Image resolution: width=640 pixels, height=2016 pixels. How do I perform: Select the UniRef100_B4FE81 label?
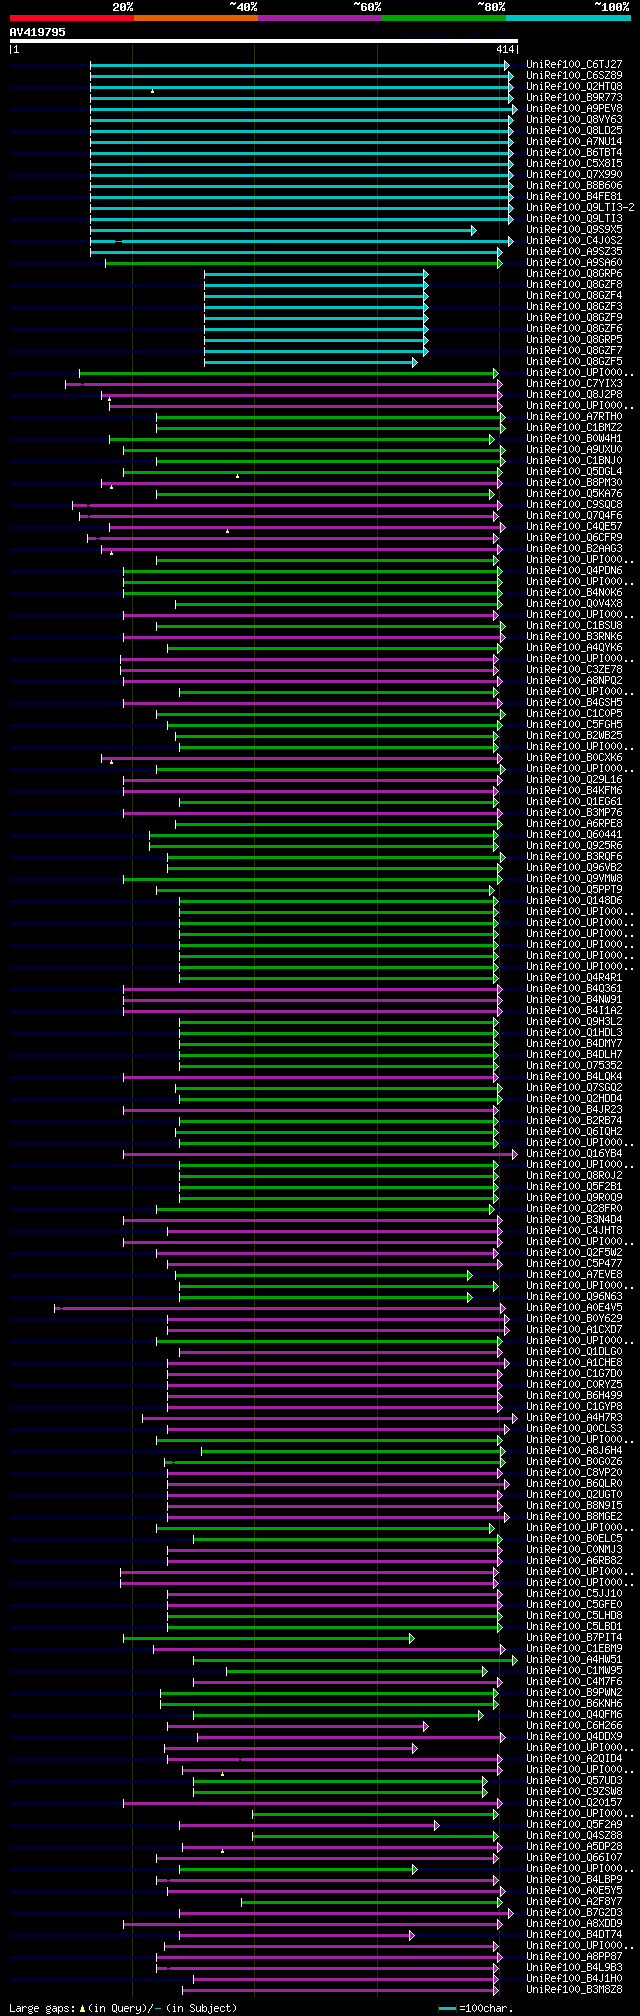tap(574, 197)
